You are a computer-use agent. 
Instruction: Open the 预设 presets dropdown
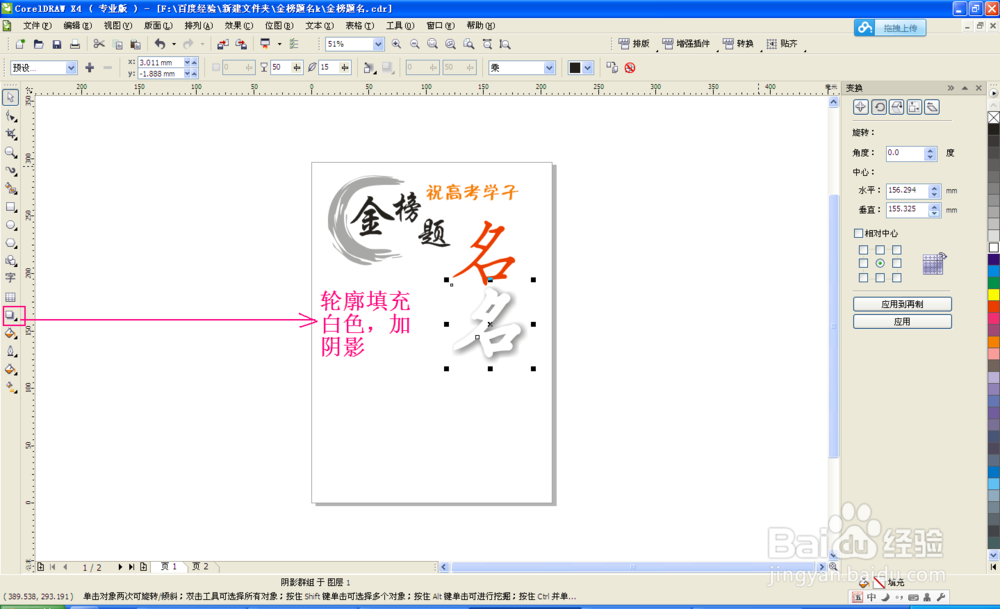(71, 68)
